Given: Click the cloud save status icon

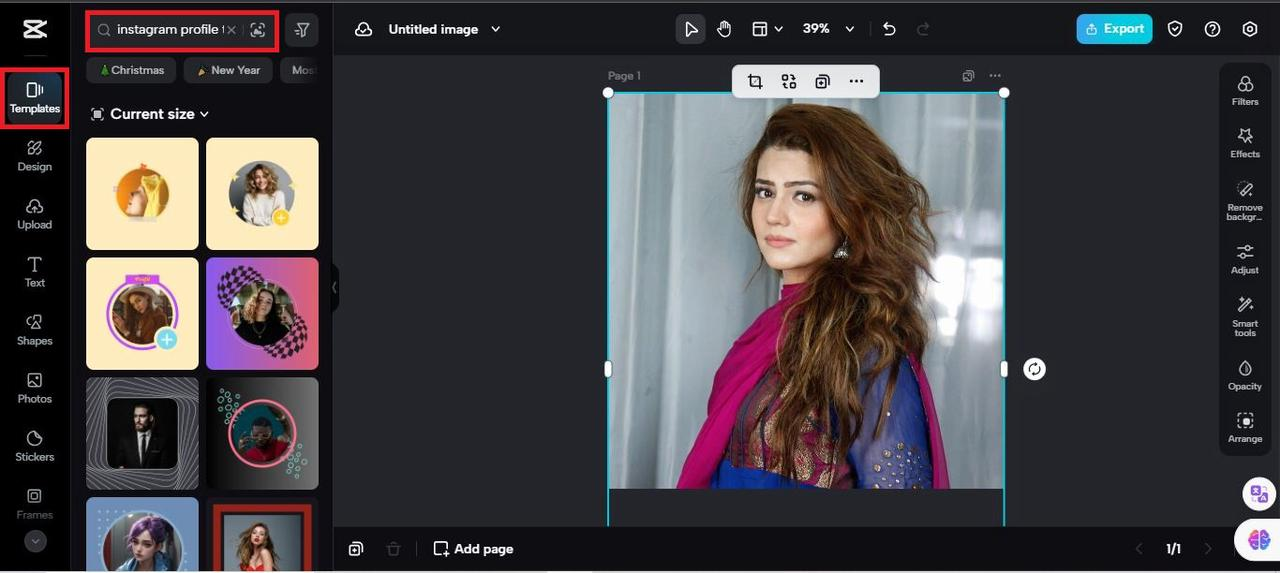Looking at the screenshot, I should pyautogui.click(x=363, y=29).
